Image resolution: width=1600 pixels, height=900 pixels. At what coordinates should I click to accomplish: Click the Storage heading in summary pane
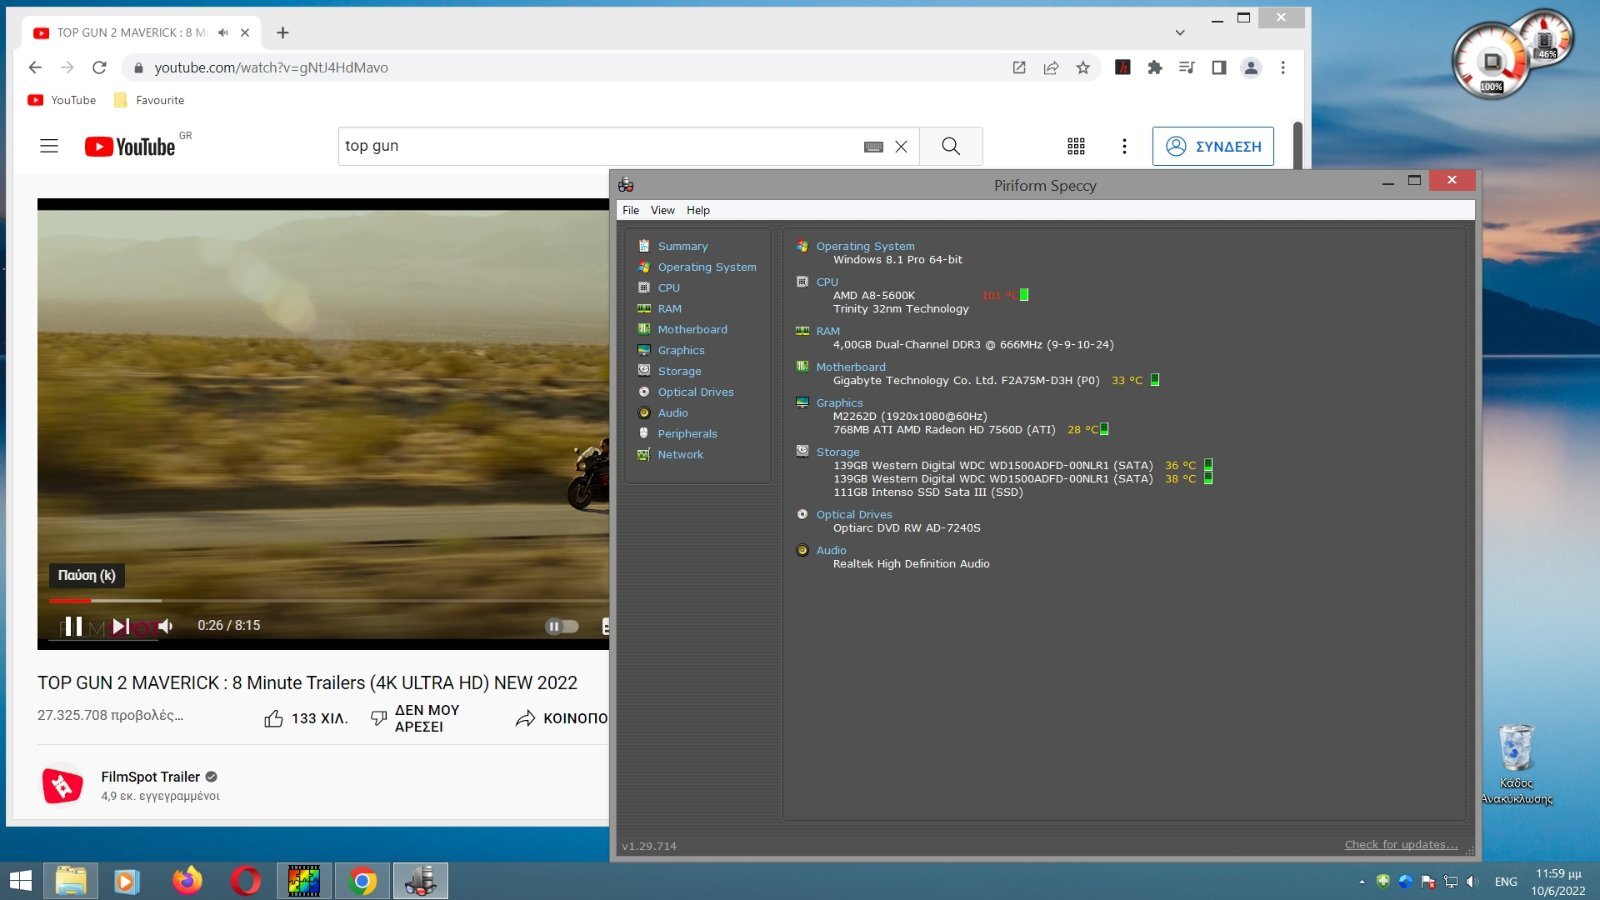coord(837,452)
